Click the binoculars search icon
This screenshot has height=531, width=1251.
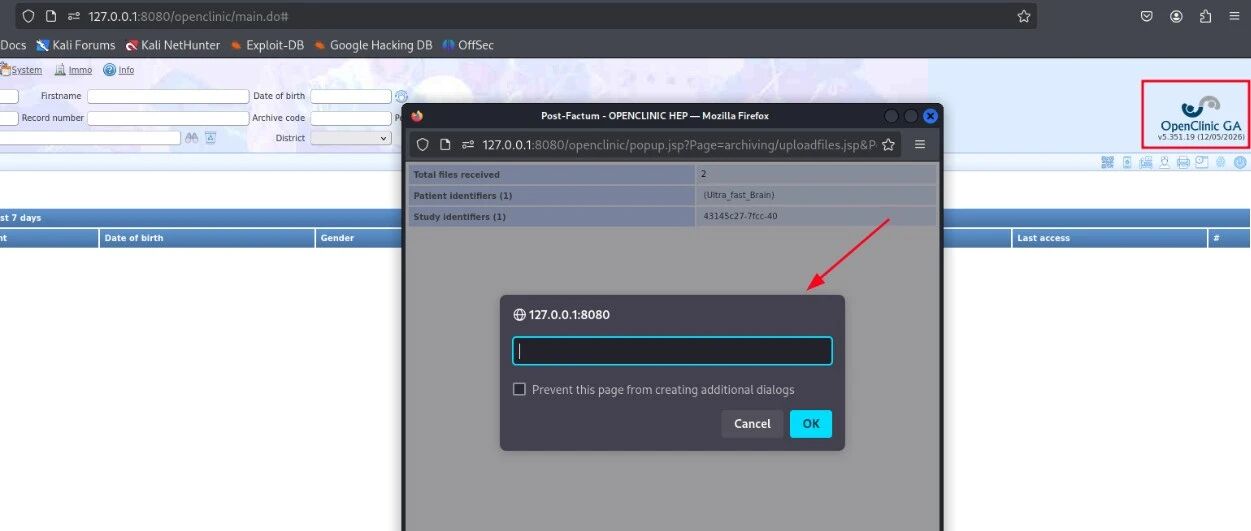point(192,138)
